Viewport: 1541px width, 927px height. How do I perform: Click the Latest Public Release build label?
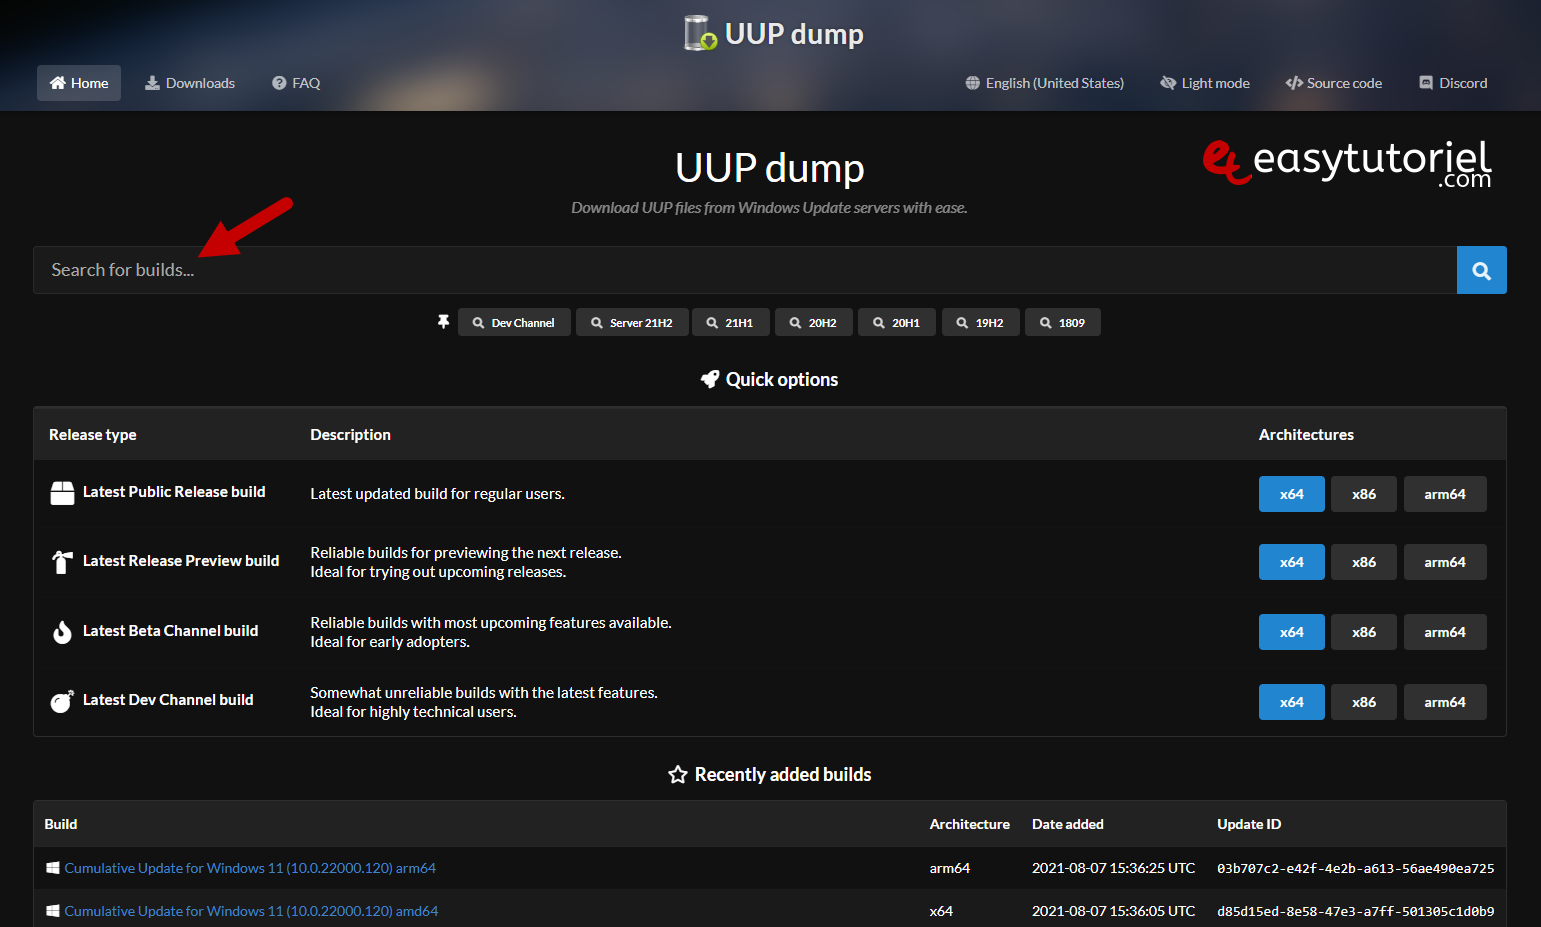click(174, 492)
